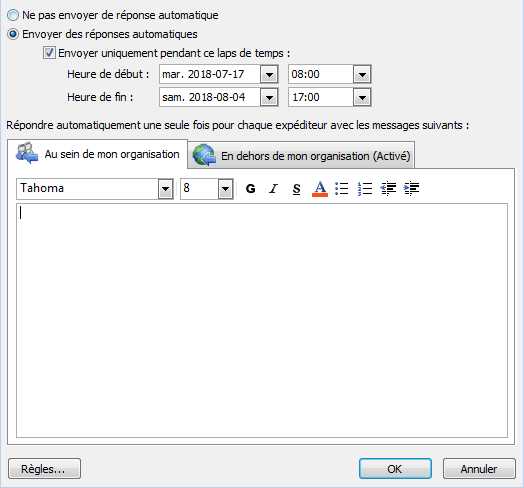
Task: Expand the font size 8 dropdown
Action: click(x=226, y=189)
